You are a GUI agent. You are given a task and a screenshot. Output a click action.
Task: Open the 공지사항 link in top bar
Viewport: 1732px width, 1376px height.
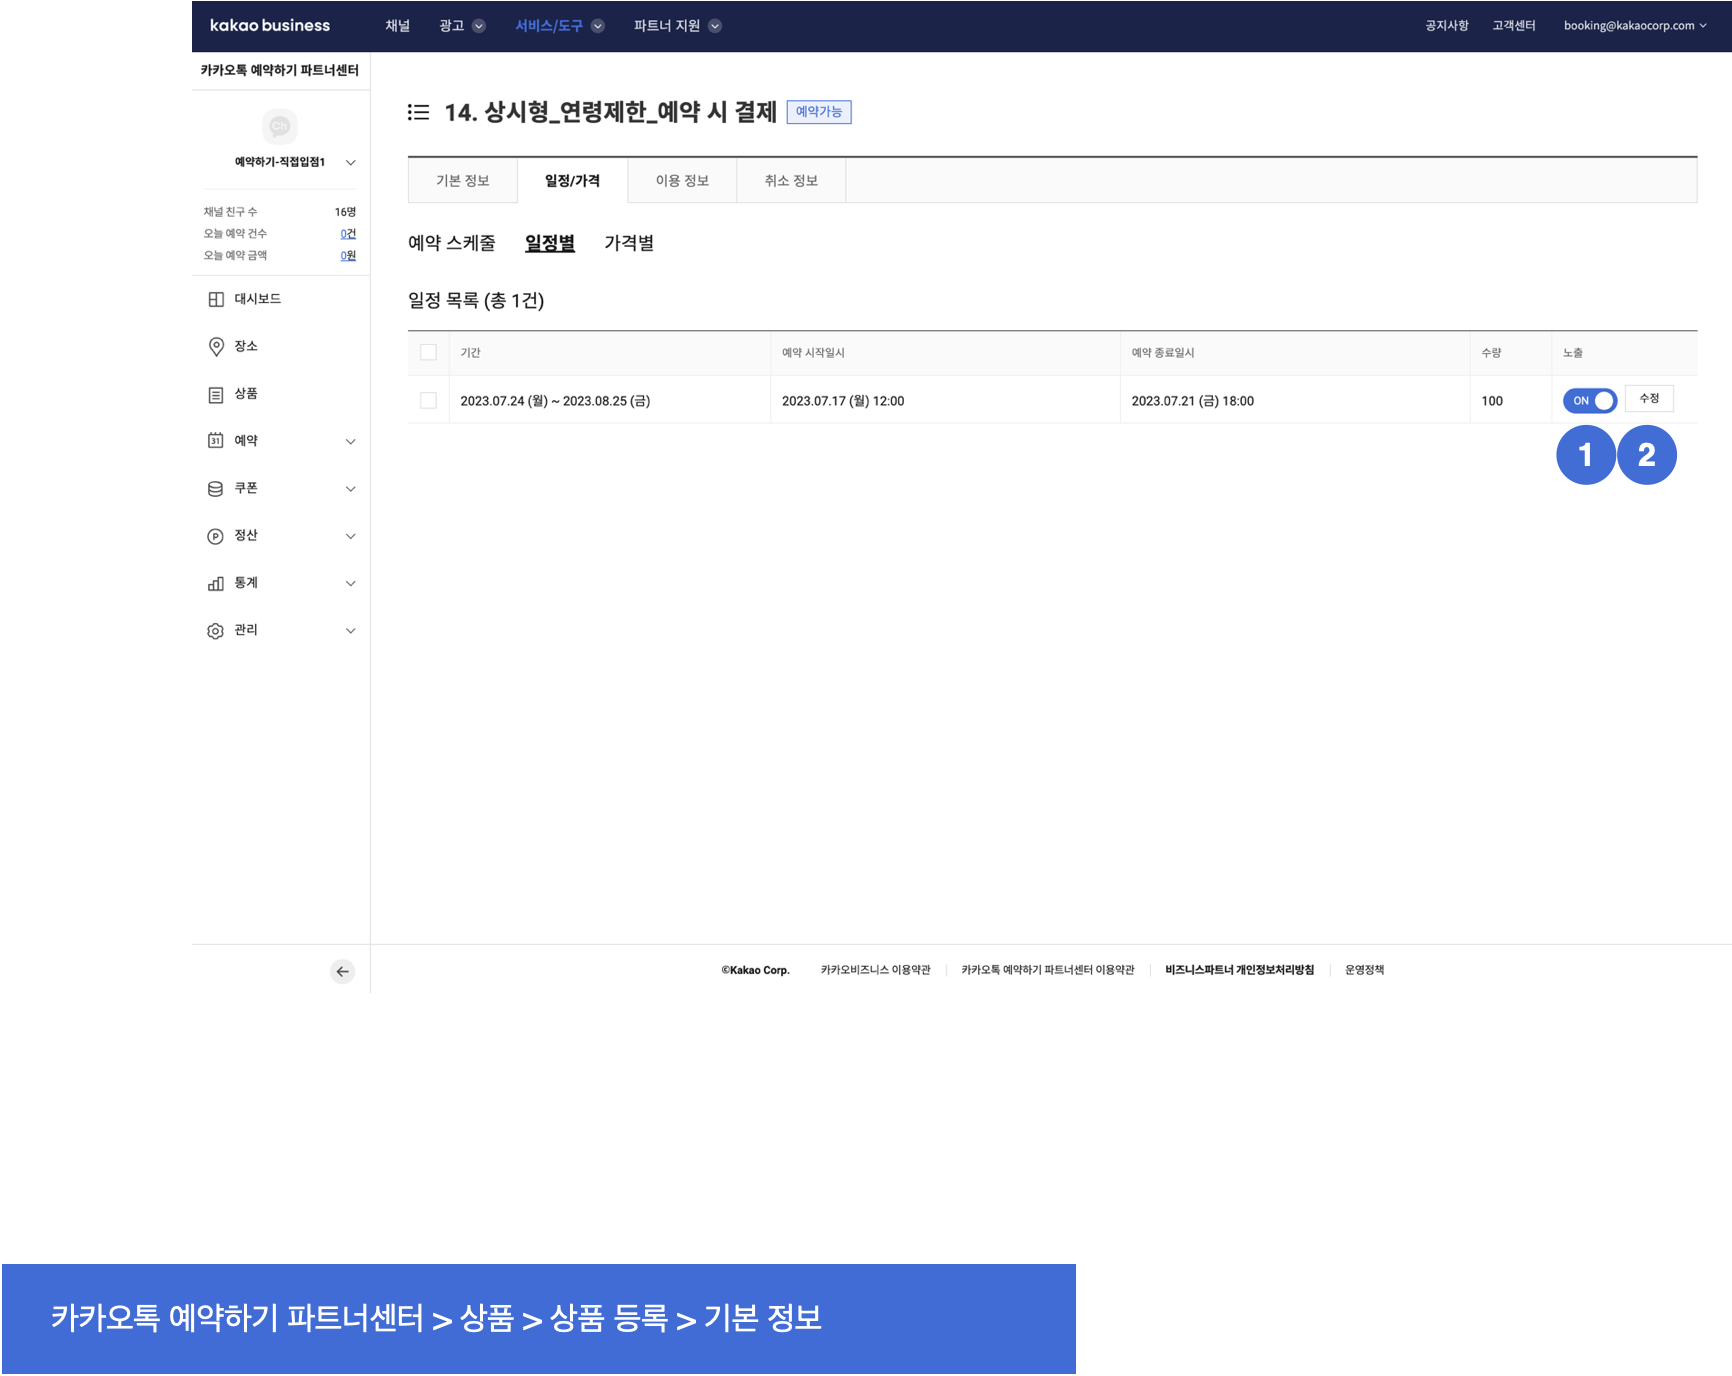coord(1446,26)
